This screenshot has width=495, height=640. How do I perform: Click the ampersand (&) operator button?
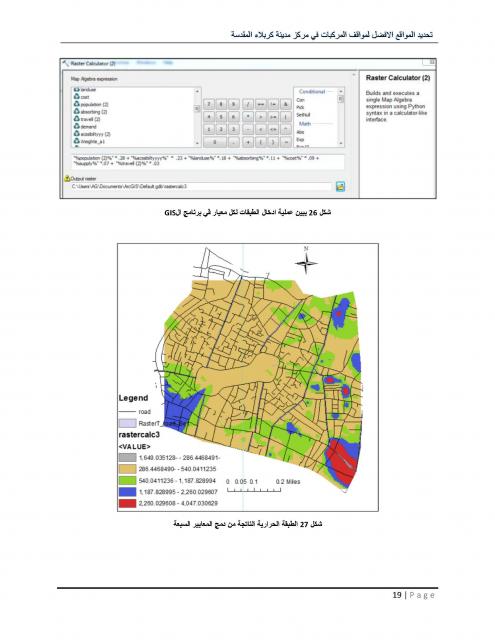(x=286, y=104)
